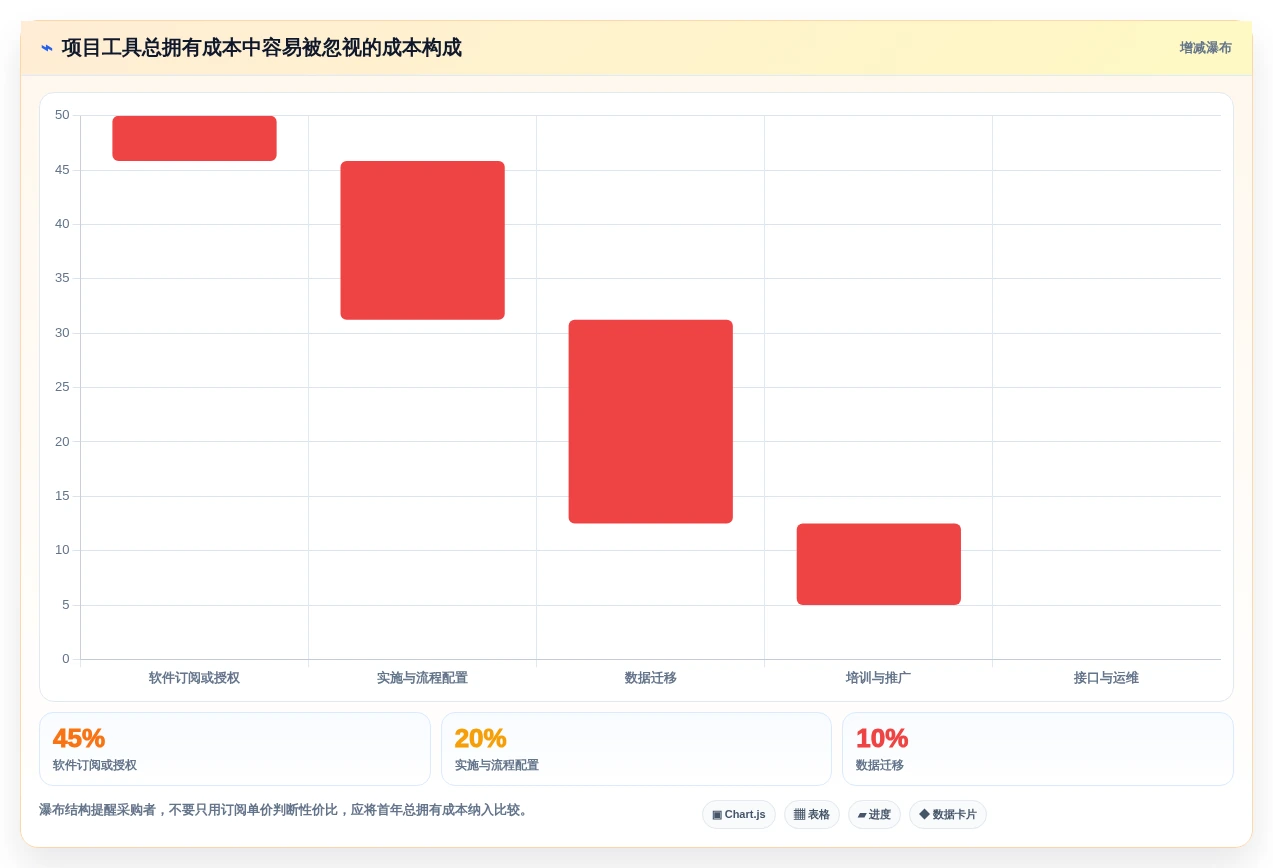Click the 培训与推广 red bar
Viewport: 1273px width, 868px height.
[878, 564]
